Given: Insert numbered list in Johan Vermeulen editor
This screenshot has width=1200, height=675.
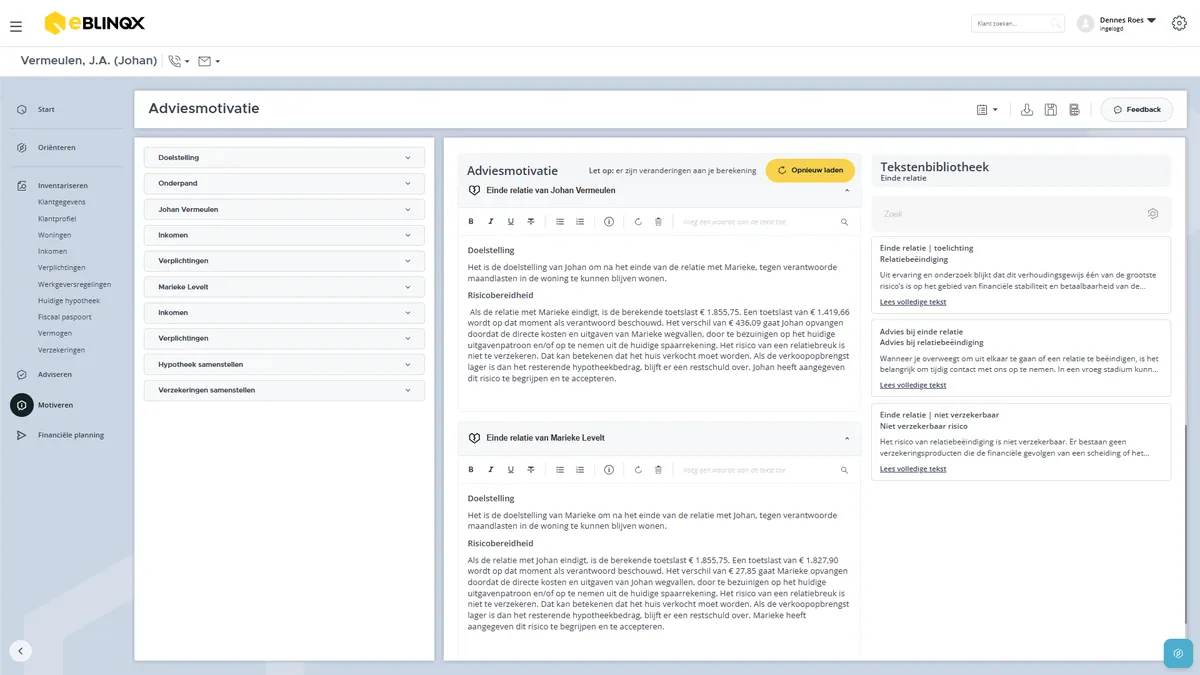Looking at the screenshot, I should tap(580, 221).
